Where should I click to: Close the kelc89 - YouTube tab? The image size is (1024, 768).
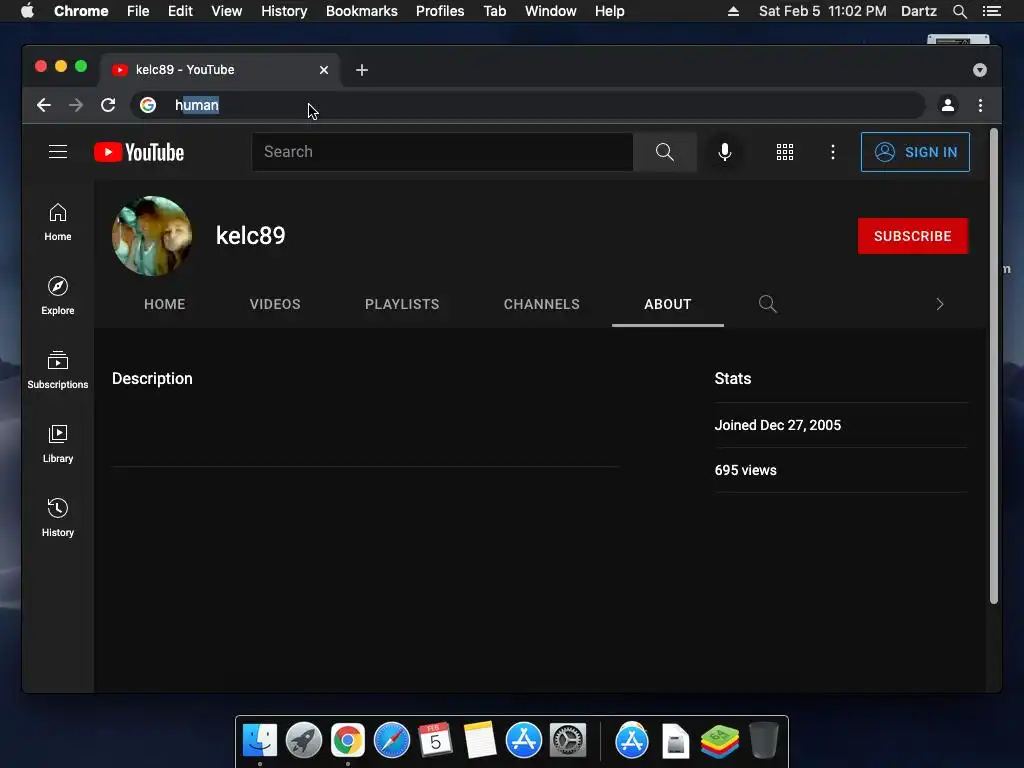[x=323, y=70]
